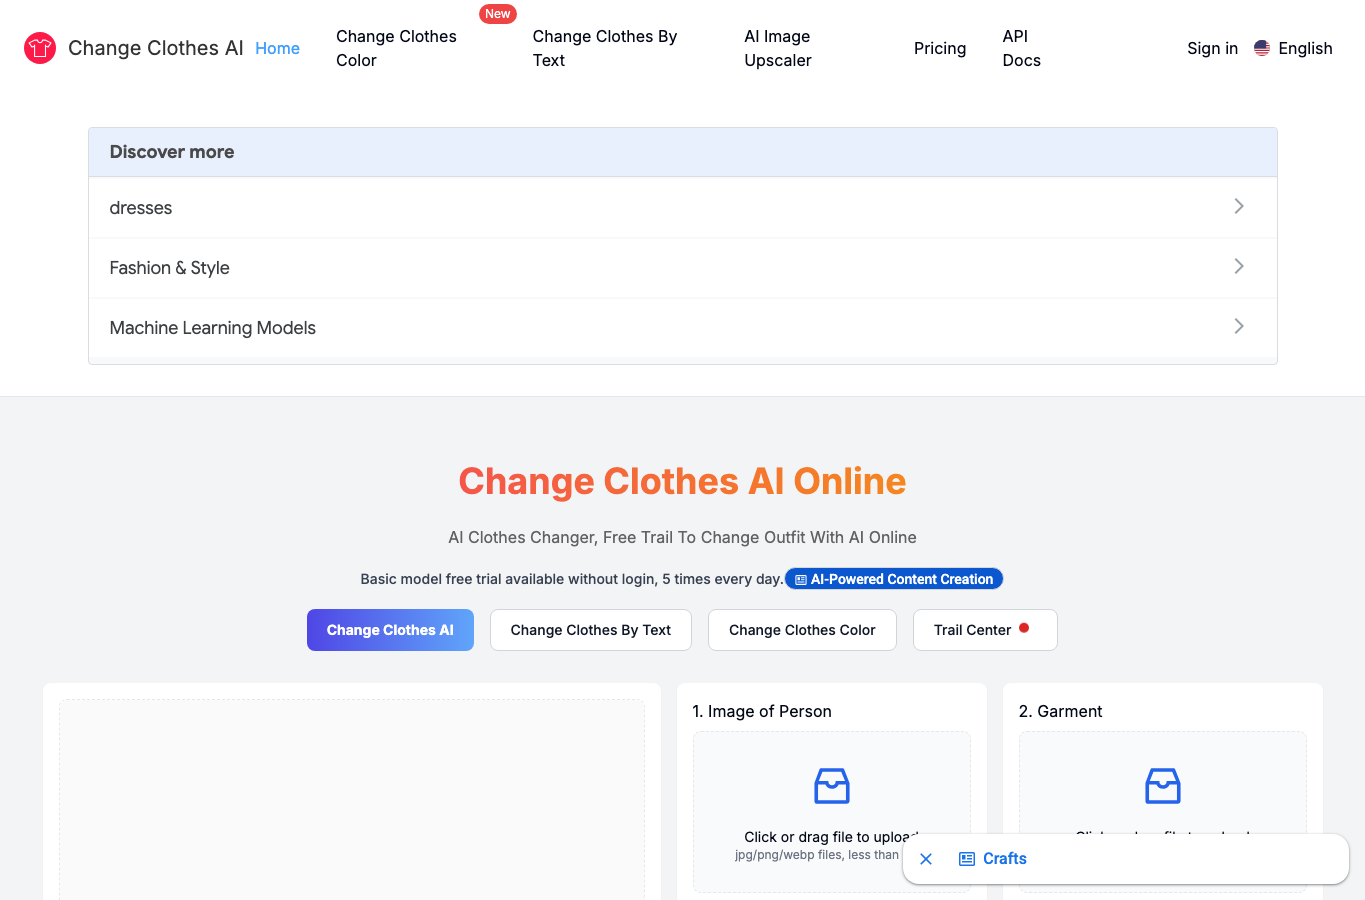Select the Change Clothes AI tab button
The height and width of the screenshot is (900, 1365).
(x=390, y=630)
